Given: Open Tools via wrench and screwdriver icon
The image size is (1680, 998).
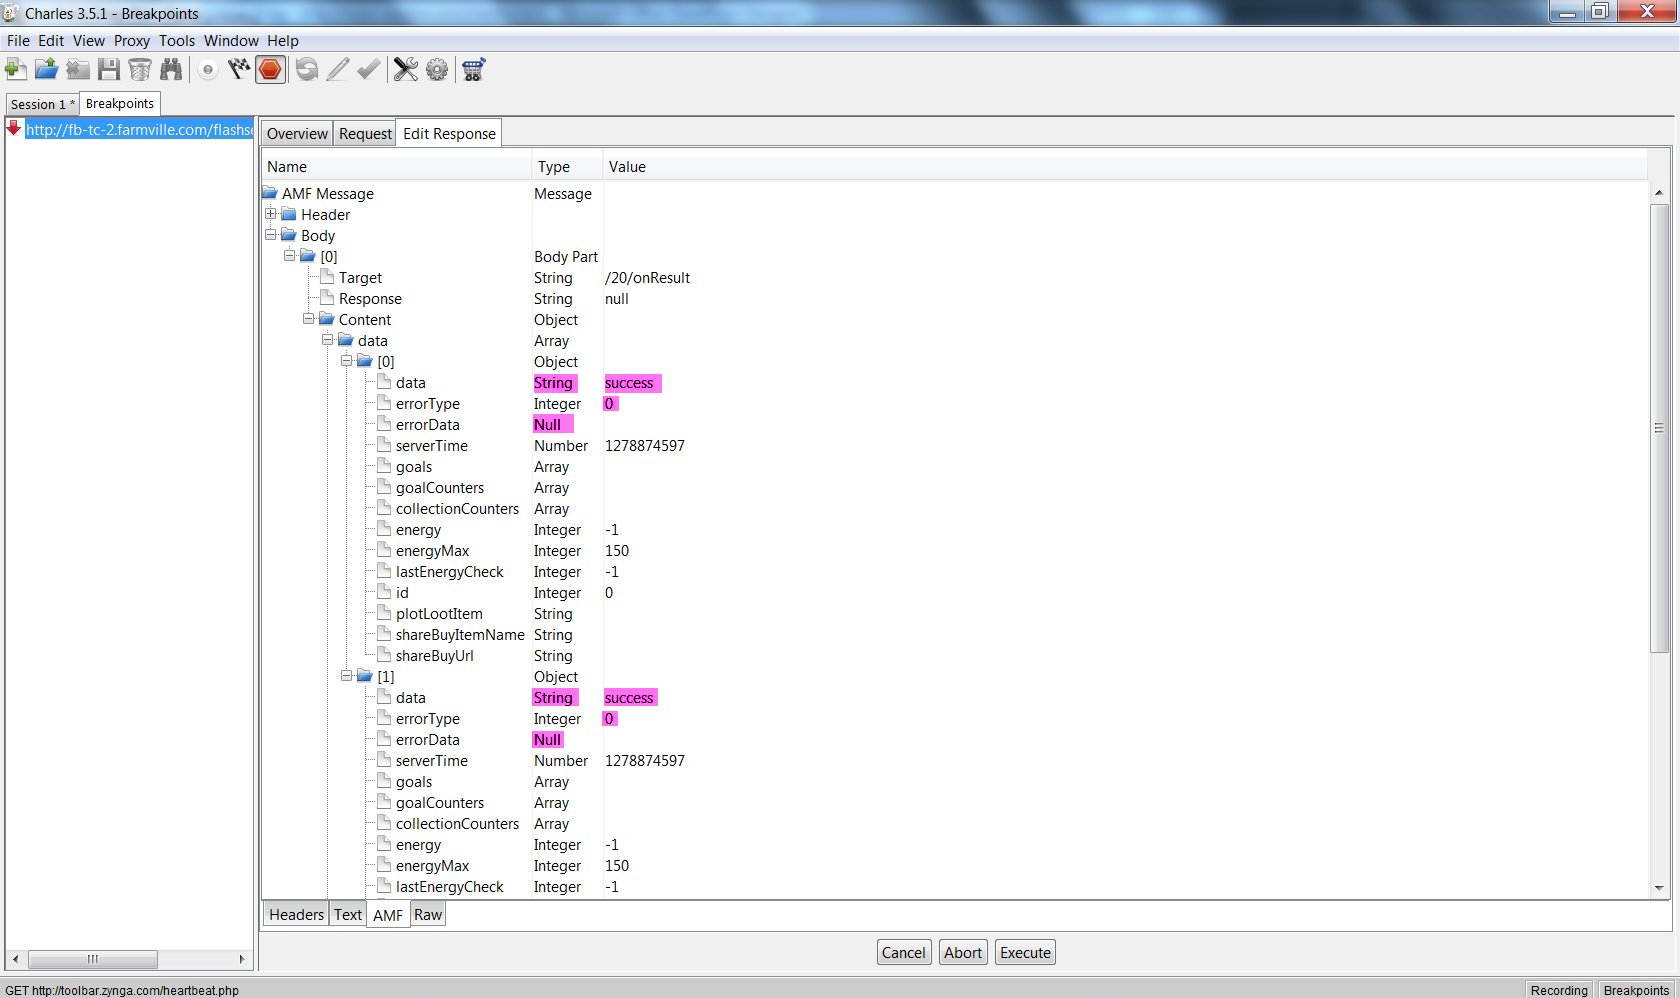Looking at the screenshot, I should click(405, 69).
